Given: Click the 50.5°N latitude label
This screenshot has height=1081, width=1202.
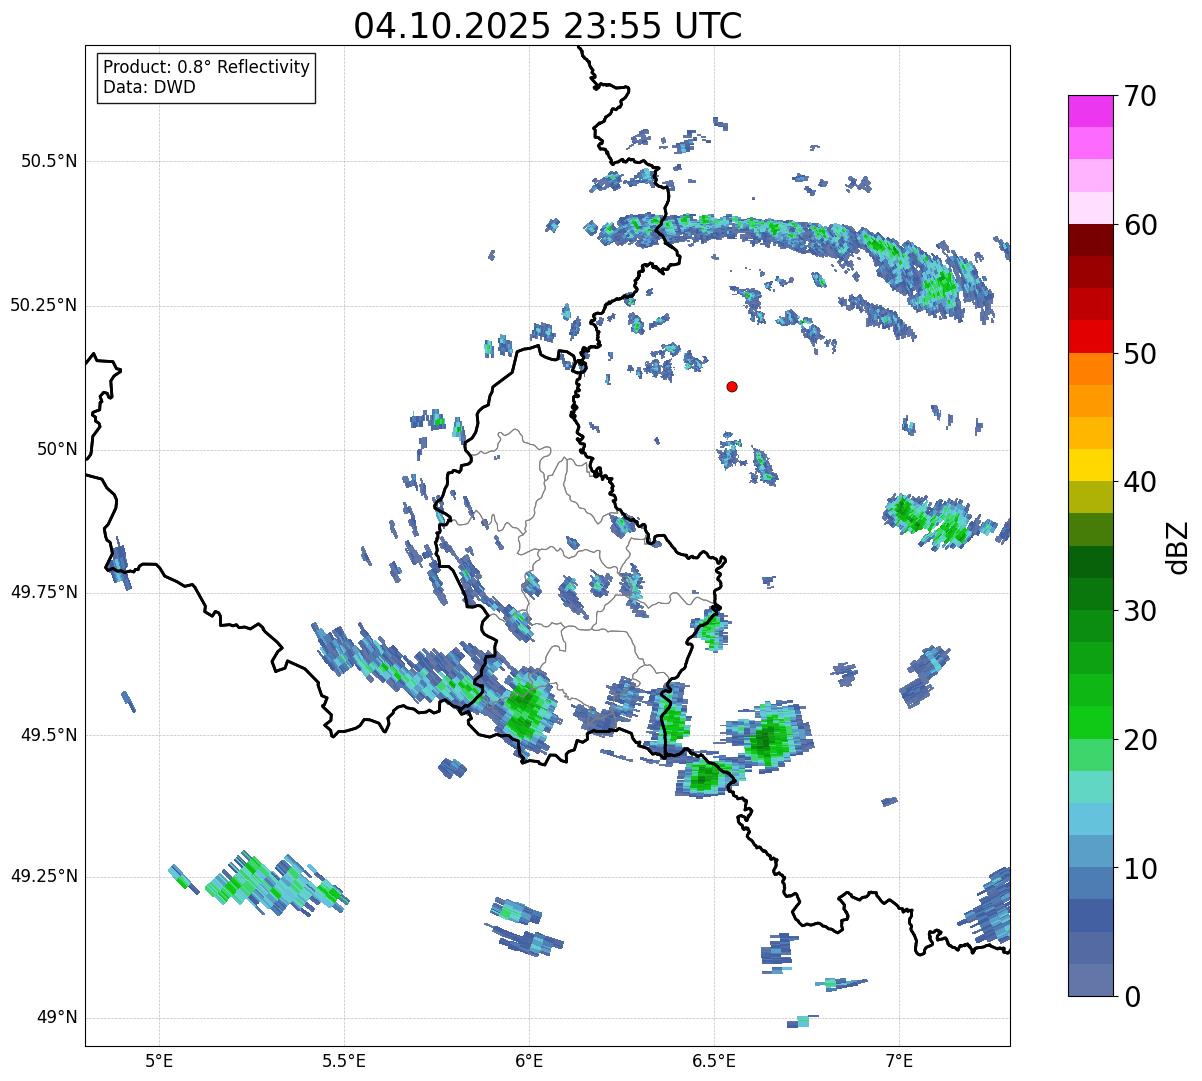Looking at the screenshot, I should (x=49, y=161).
